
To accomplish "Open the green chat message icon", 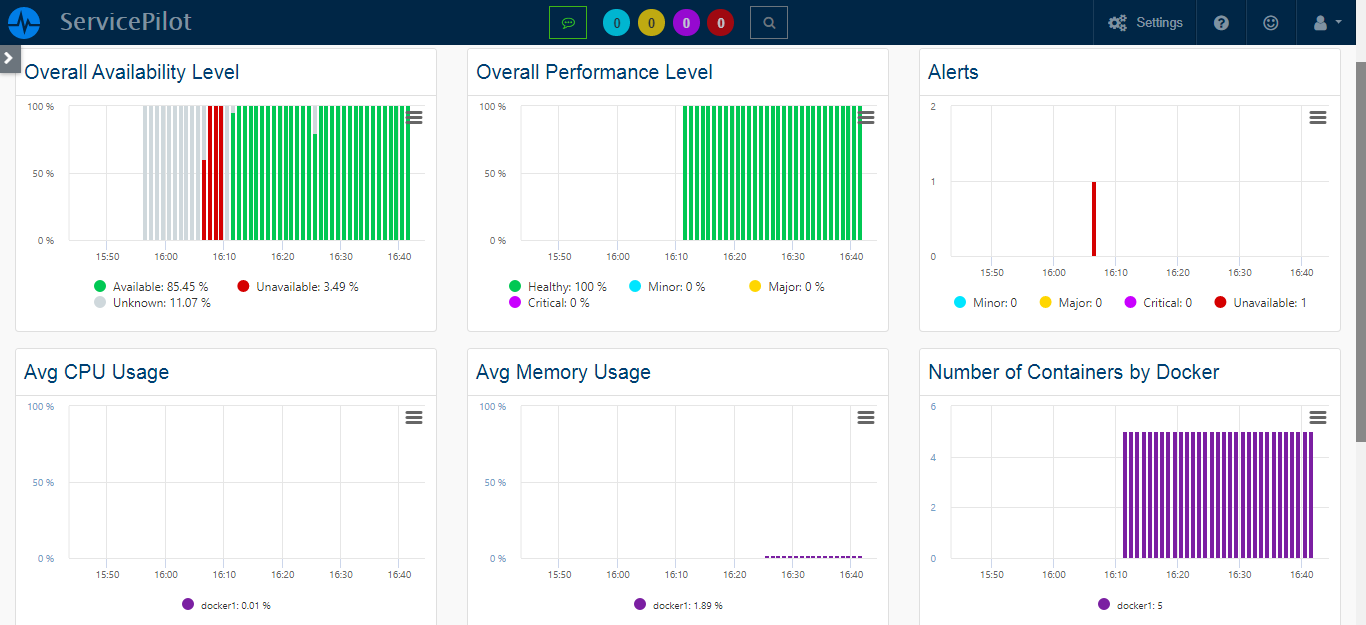I will (568, 22).
